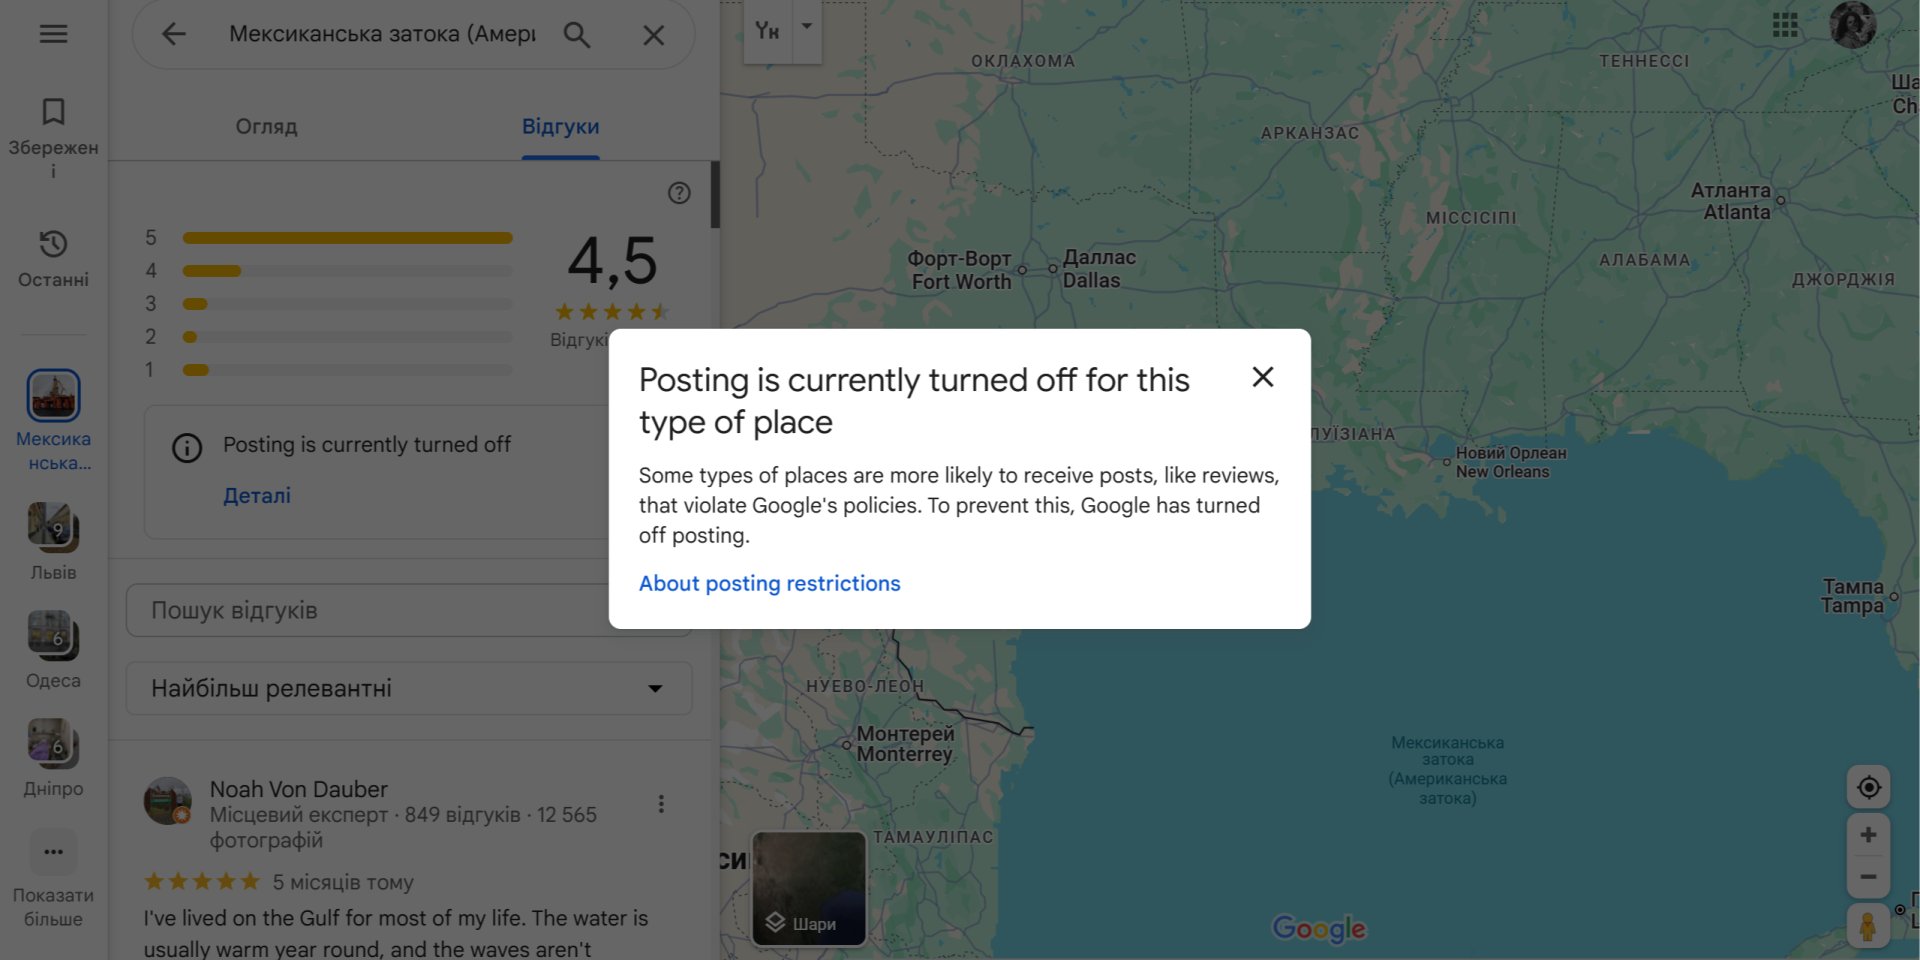
Task: Click the 5-star rating bar
Action: [x=347, y=238]
